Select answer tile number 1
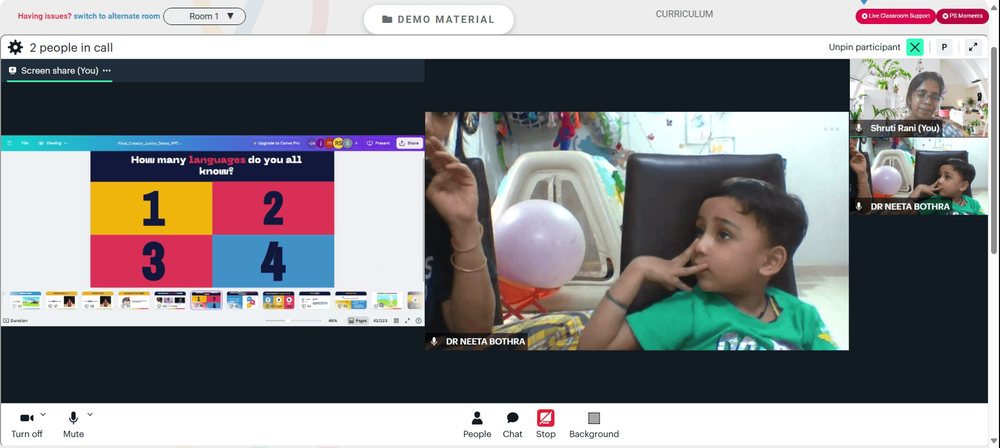Viewport: 1000px width, 448px height. click(x=151, y=209)
